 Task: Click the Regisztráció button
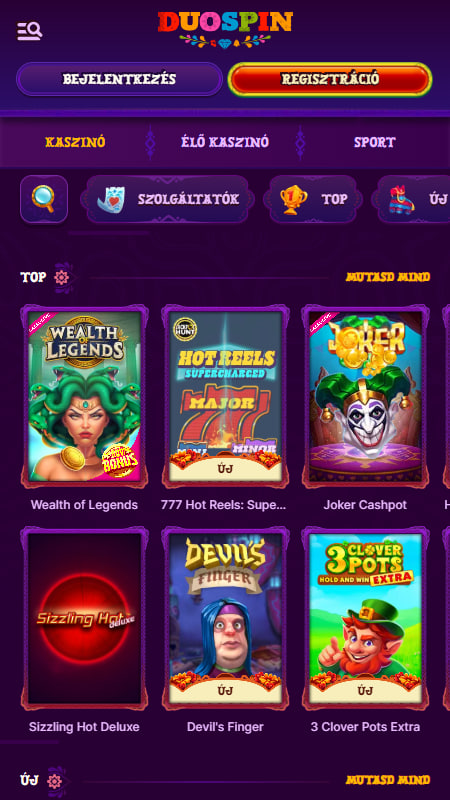click(330, 79)
